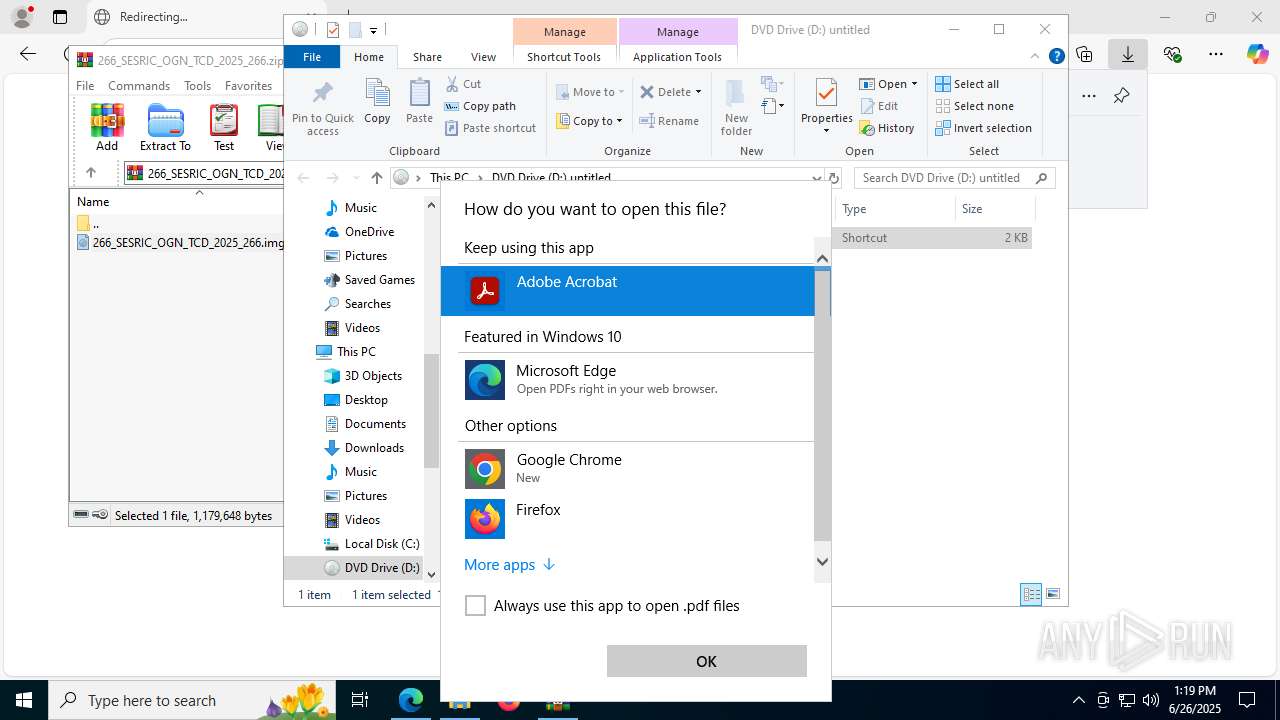Screen dimensions: 1280x720
Task: Click Select all in the ribbon
Action: pos(967,84)
